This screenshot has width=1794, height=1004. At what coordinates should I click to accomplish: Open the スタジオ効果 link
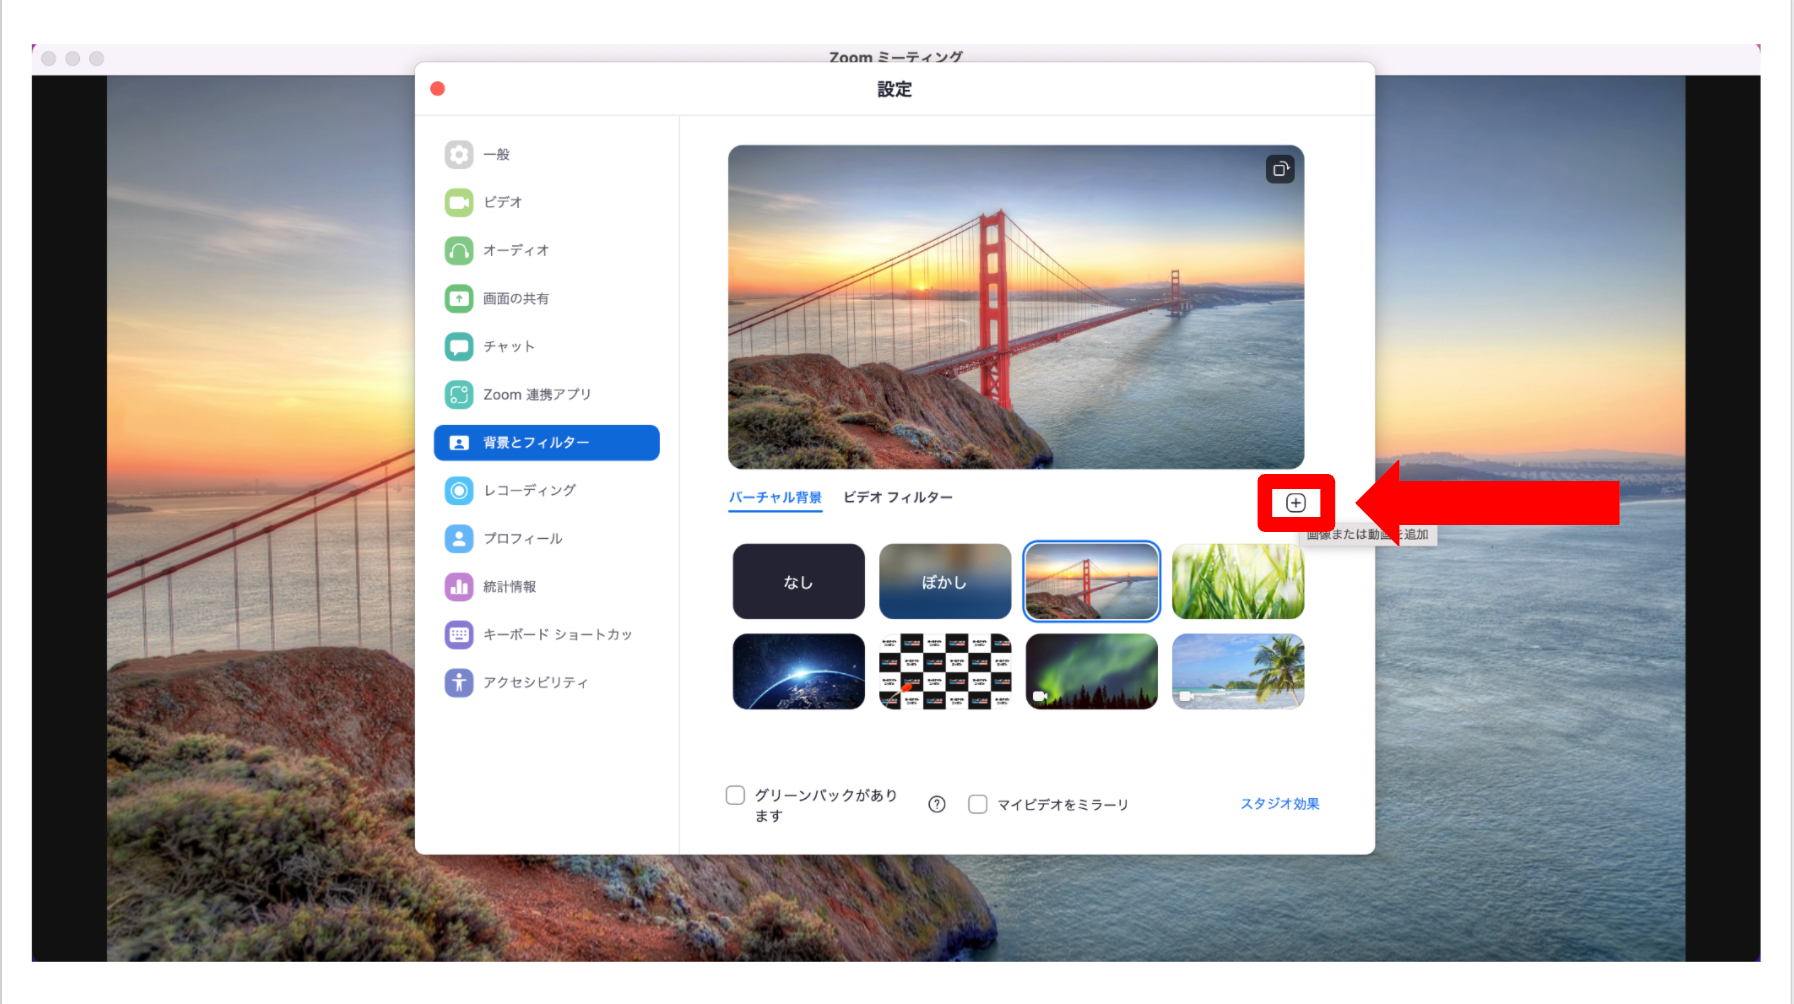click(x=1280, y=804)
